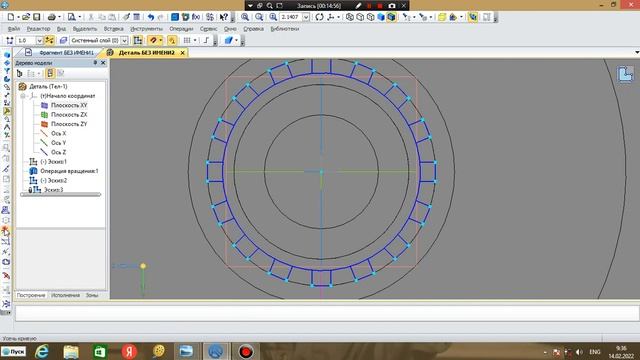Toggle the Sketch mode button
The width and height of the screenshot is (640, 360).
click(138, 40)
